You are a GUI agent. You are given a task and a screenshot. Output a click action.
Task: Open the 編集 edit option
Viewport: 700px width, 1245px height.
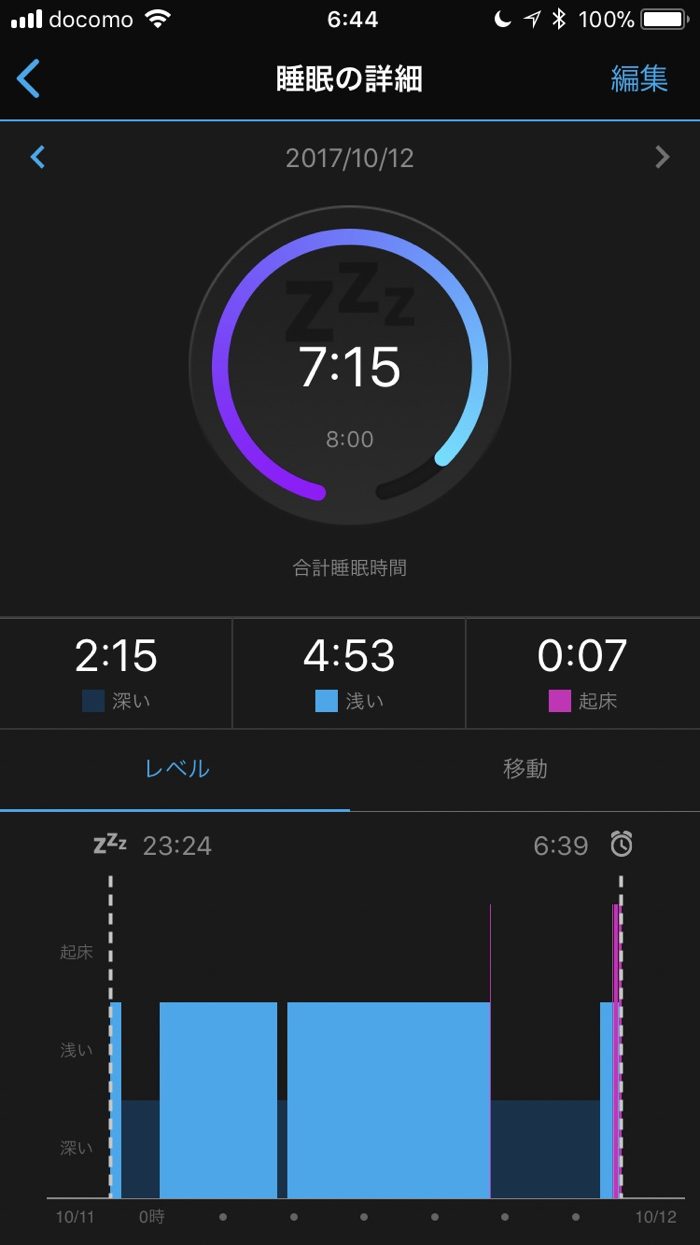(639, 79)
